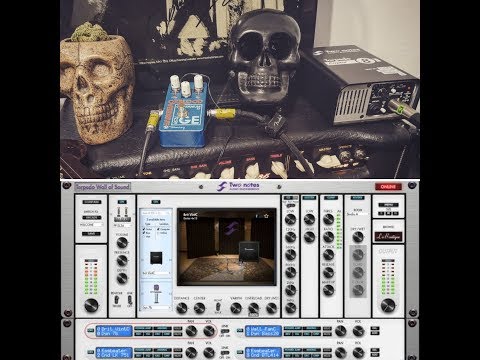Click the microphone image in miking panel
This screenshot has width=480, height=360.
[156, 294]
